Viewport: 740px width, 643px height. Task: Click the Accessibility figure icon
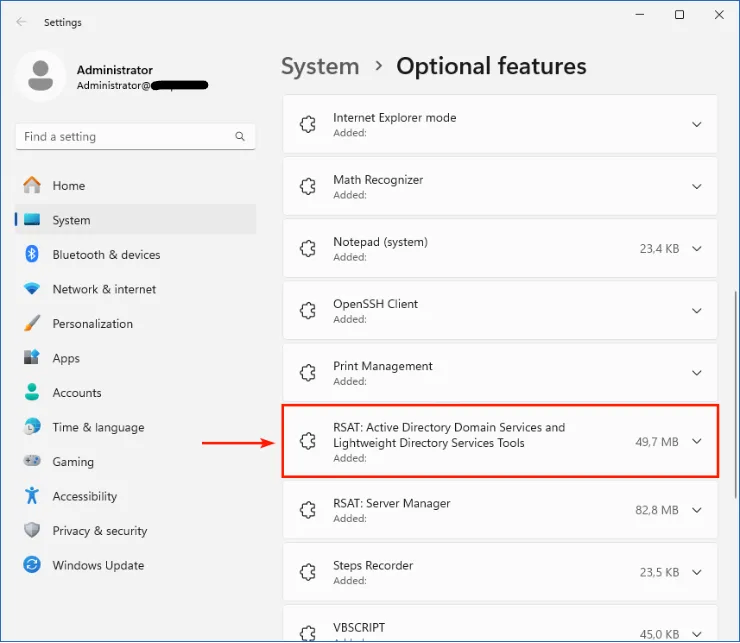click(32, 496)
